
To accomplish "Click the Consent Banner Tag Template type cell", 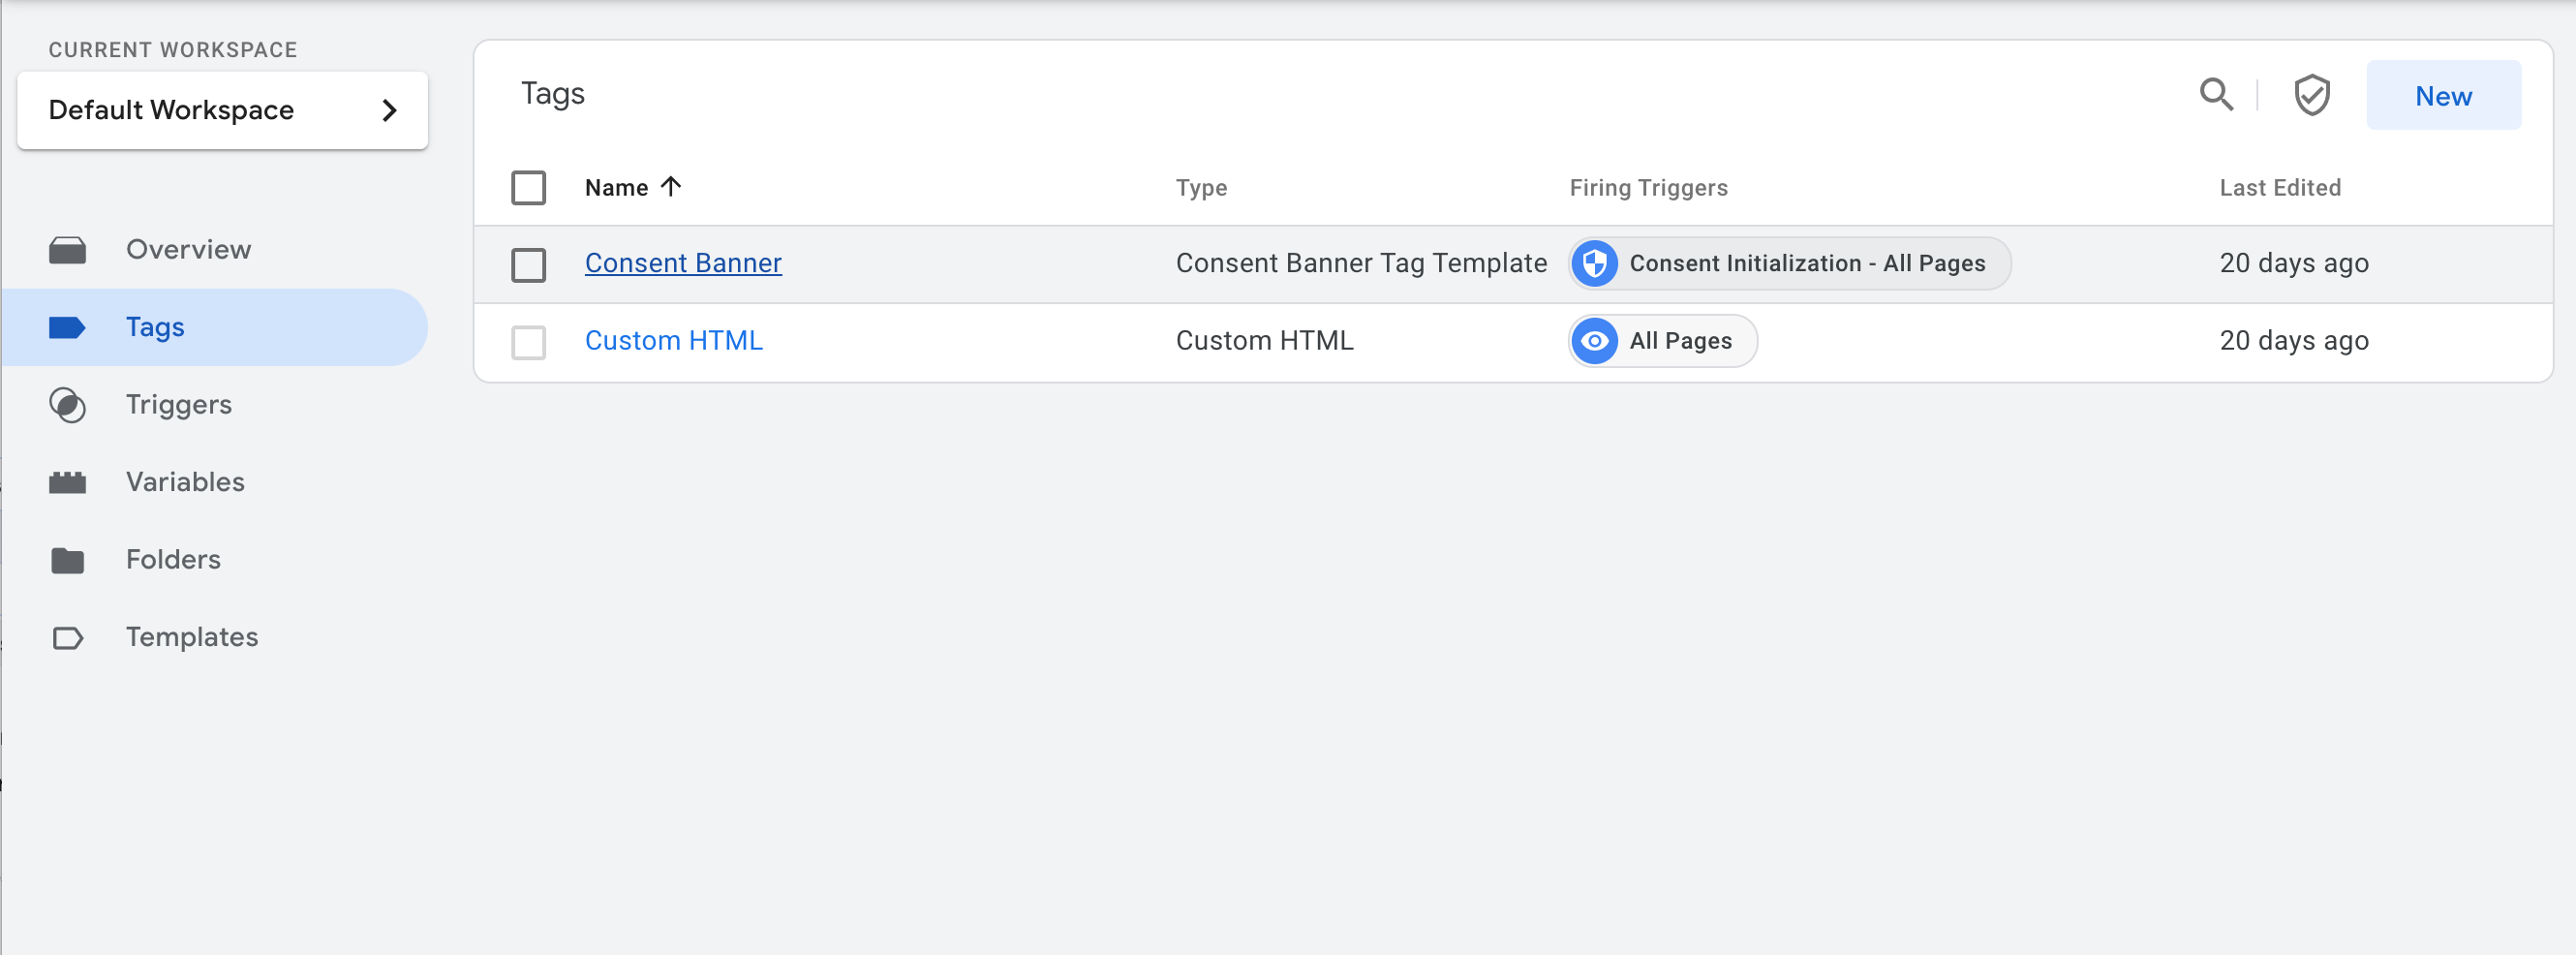I will click(1361, 263).
